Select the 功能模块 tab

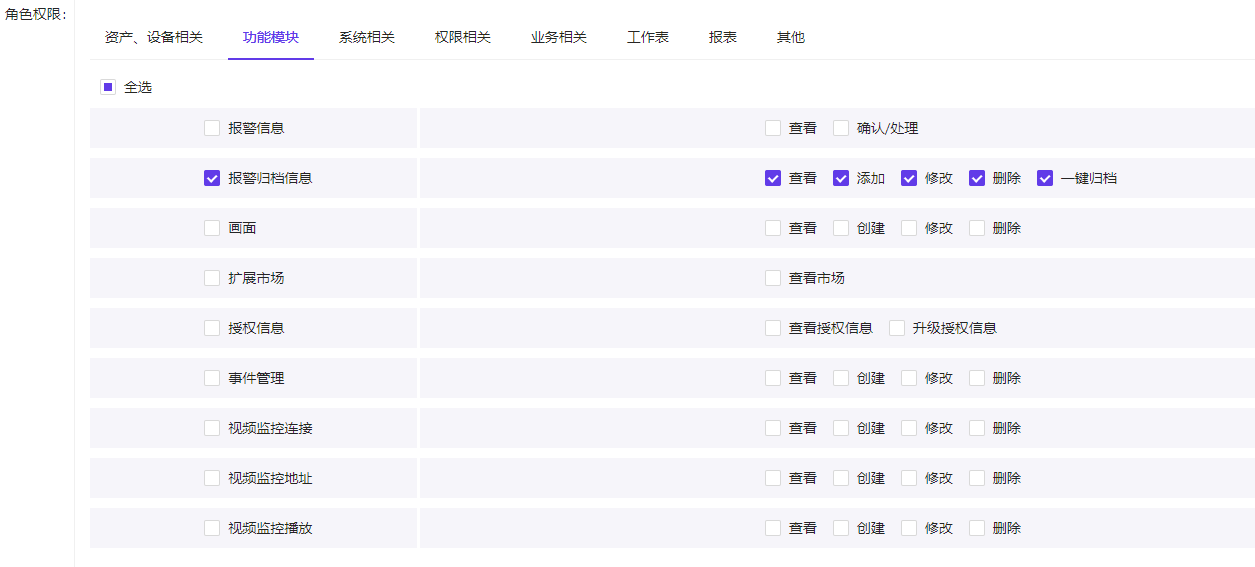[271, 37]
